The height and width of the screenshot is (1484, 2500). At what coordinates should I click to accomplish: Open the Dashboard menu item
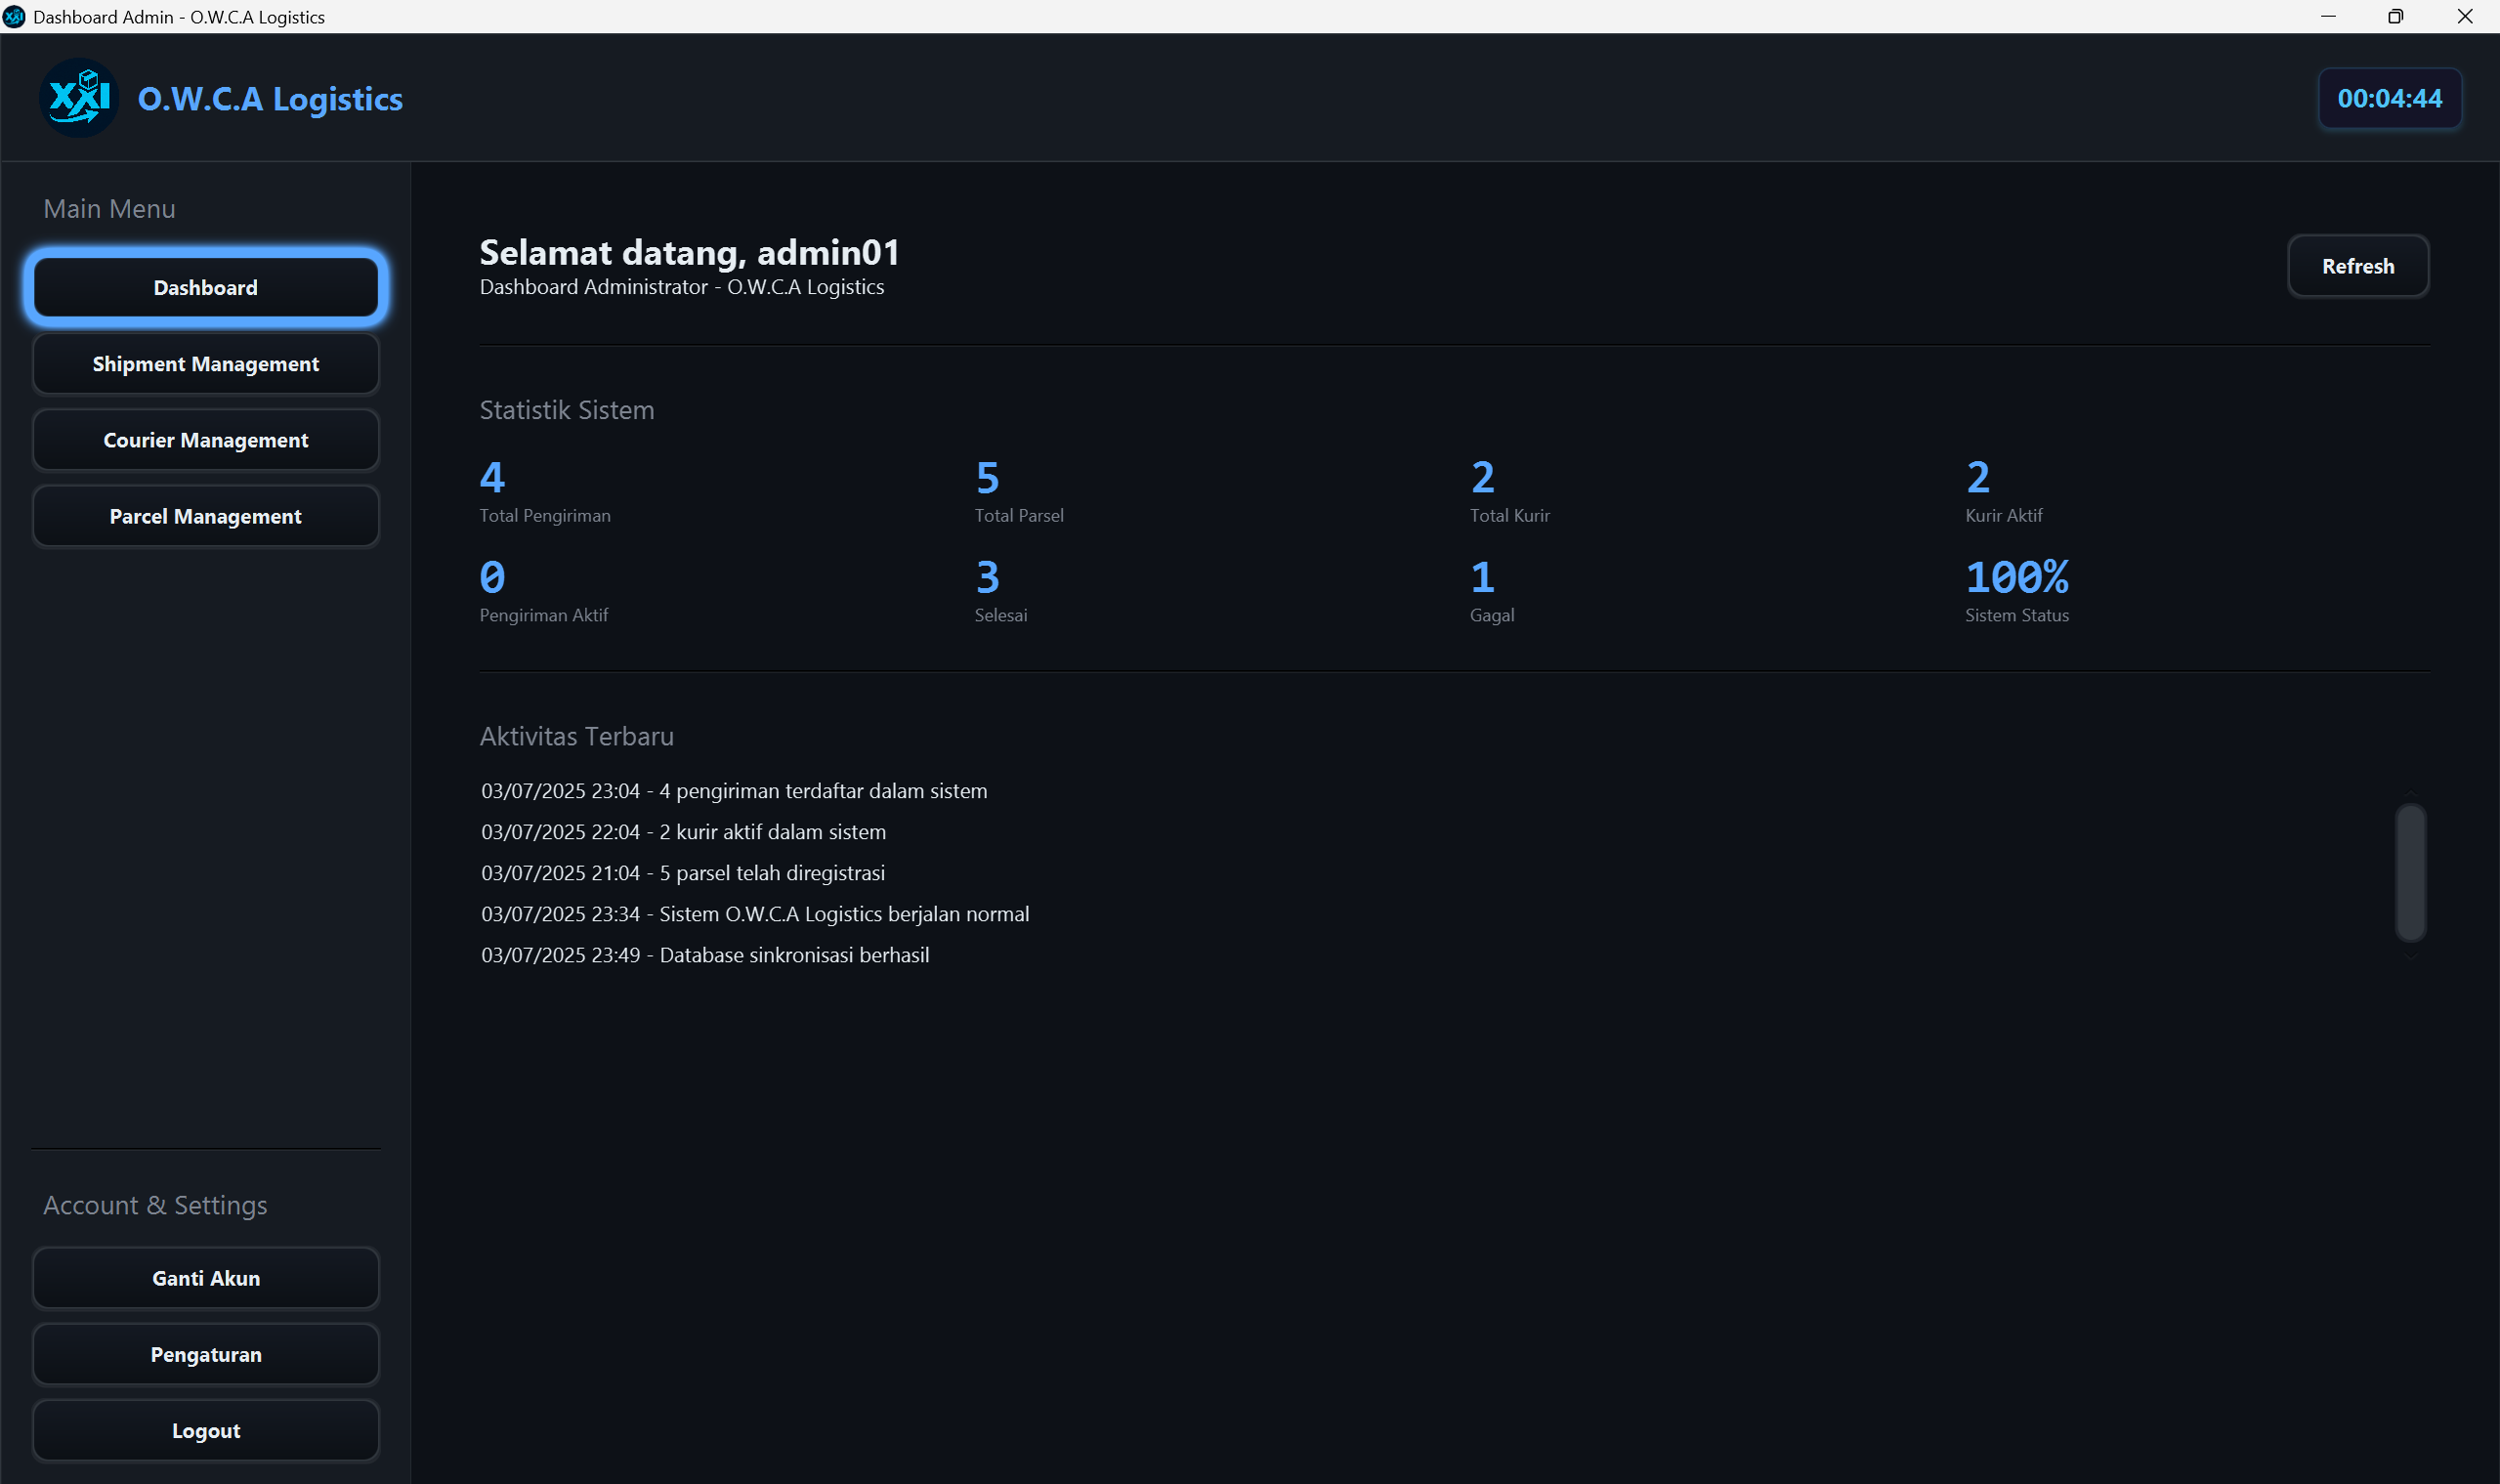click(206, 288)
